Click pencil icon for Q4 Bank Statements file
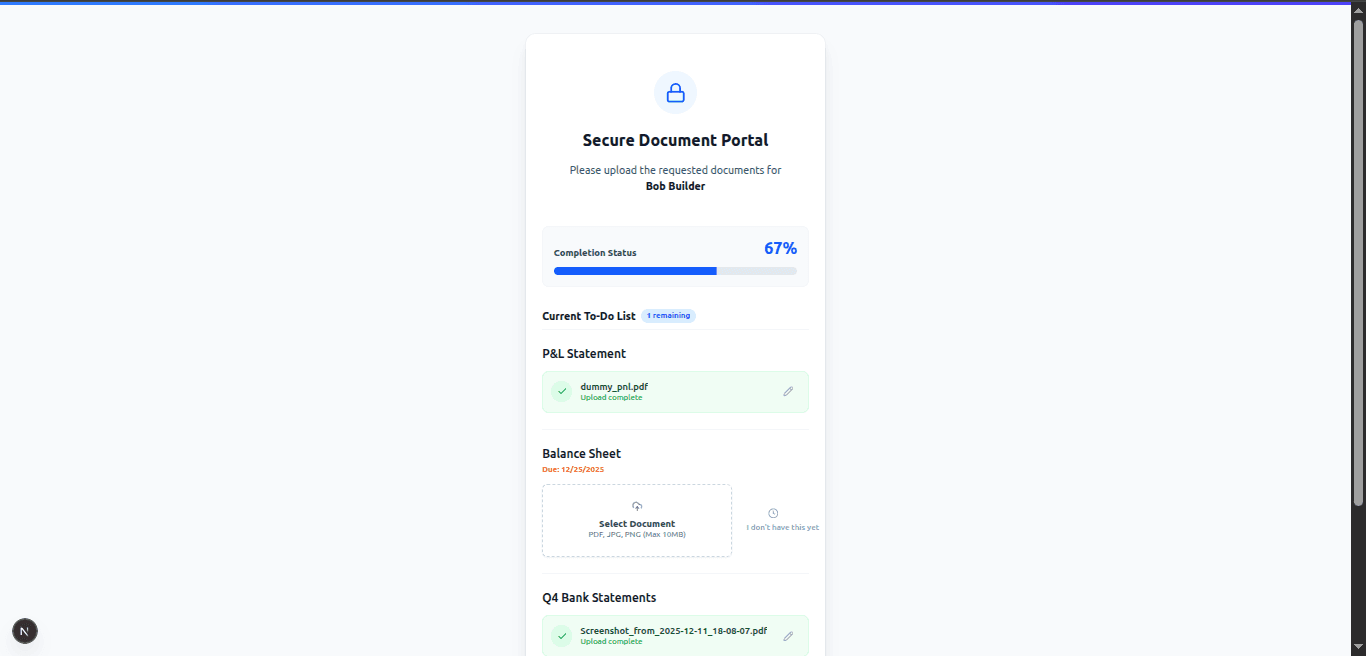Screen dimensions: 1366x656 (x=788, y=636)
